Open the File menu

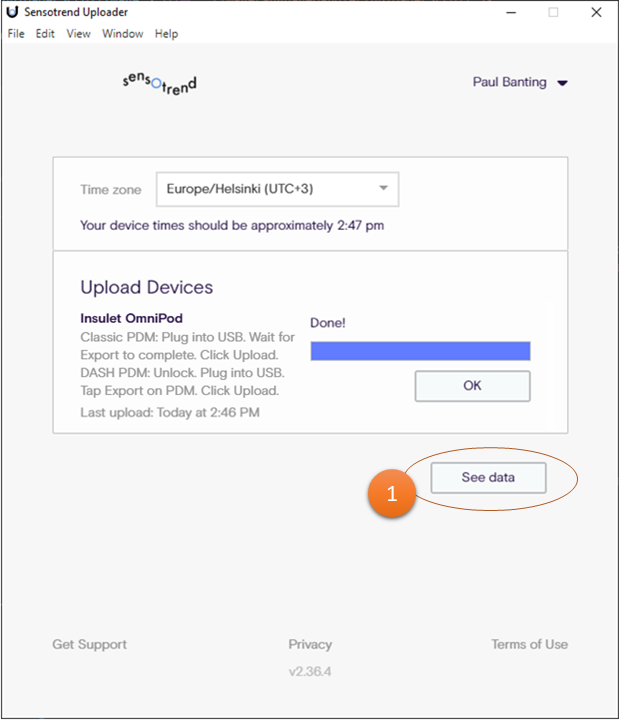tap(16, 34)
